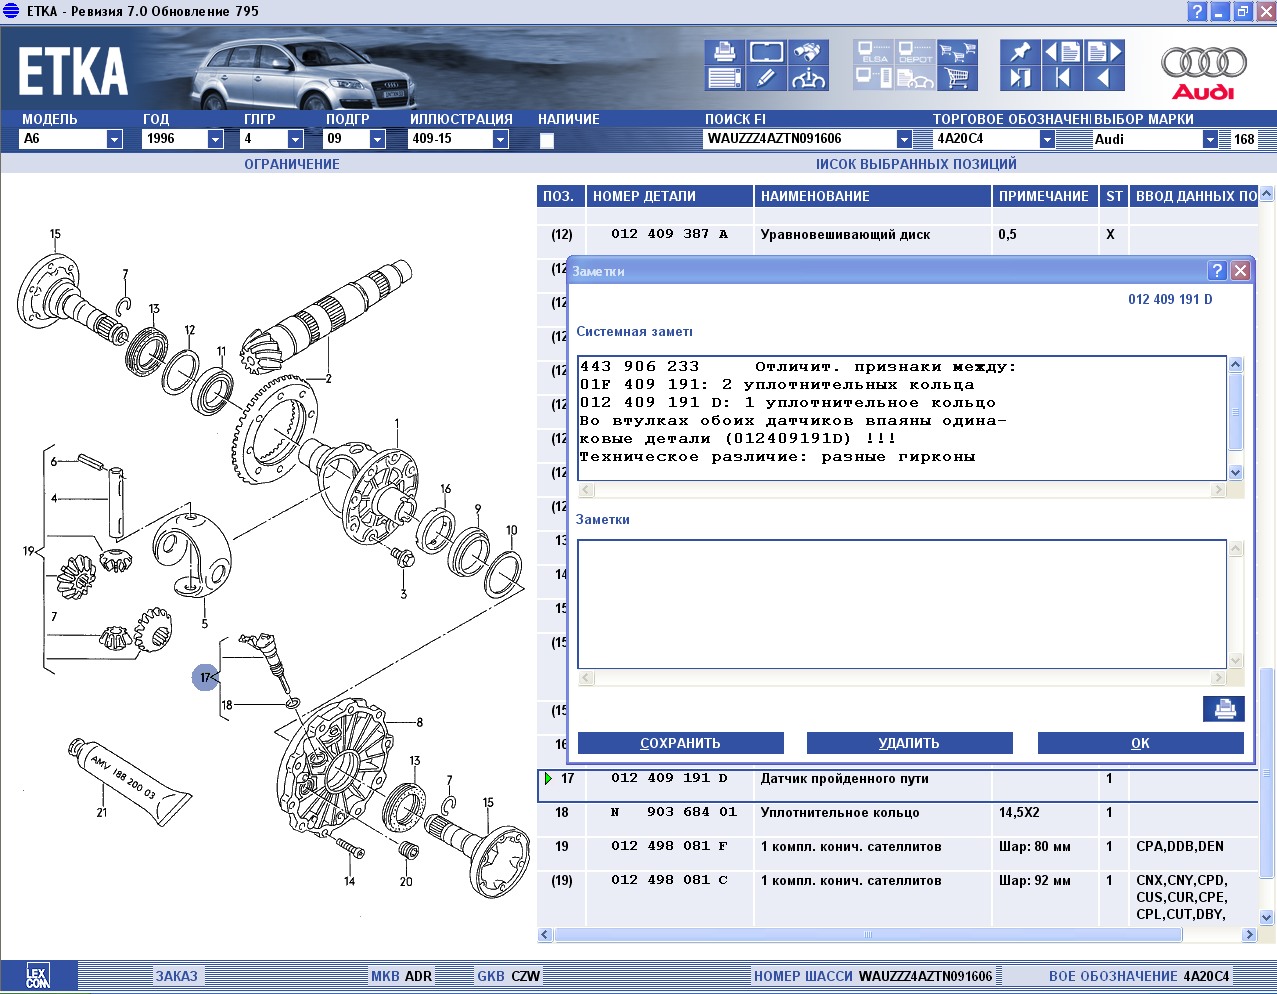The width and height of the screenshot is (1277, 994).
Task: Click the skip-to-first arrow icon
Action: click(1062, 78)
